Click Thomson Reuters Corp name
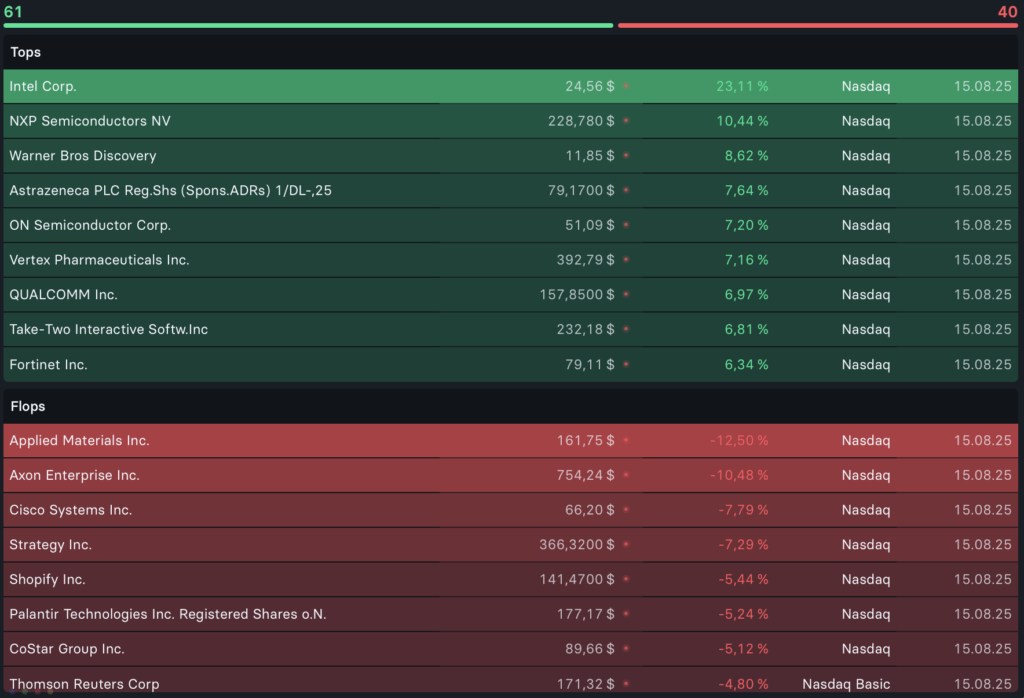 [x=84, y=684]
